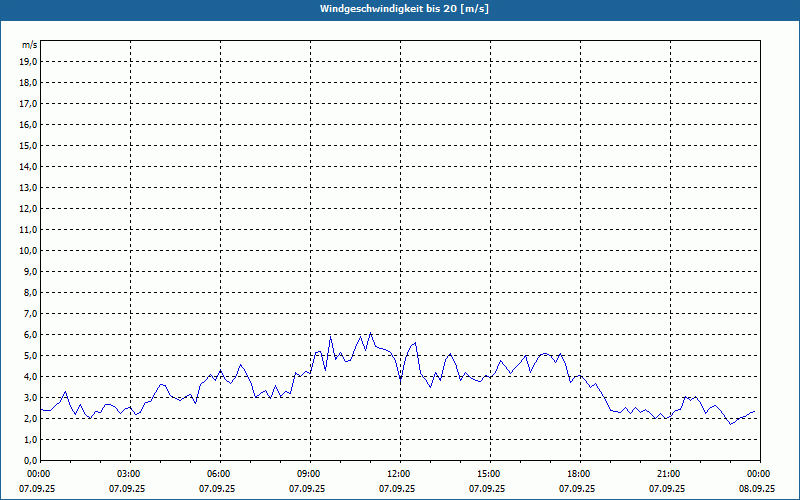Select the 09:00 x-axis time label
The width and height of the screenshot is (800, 500).
point(309,474)
